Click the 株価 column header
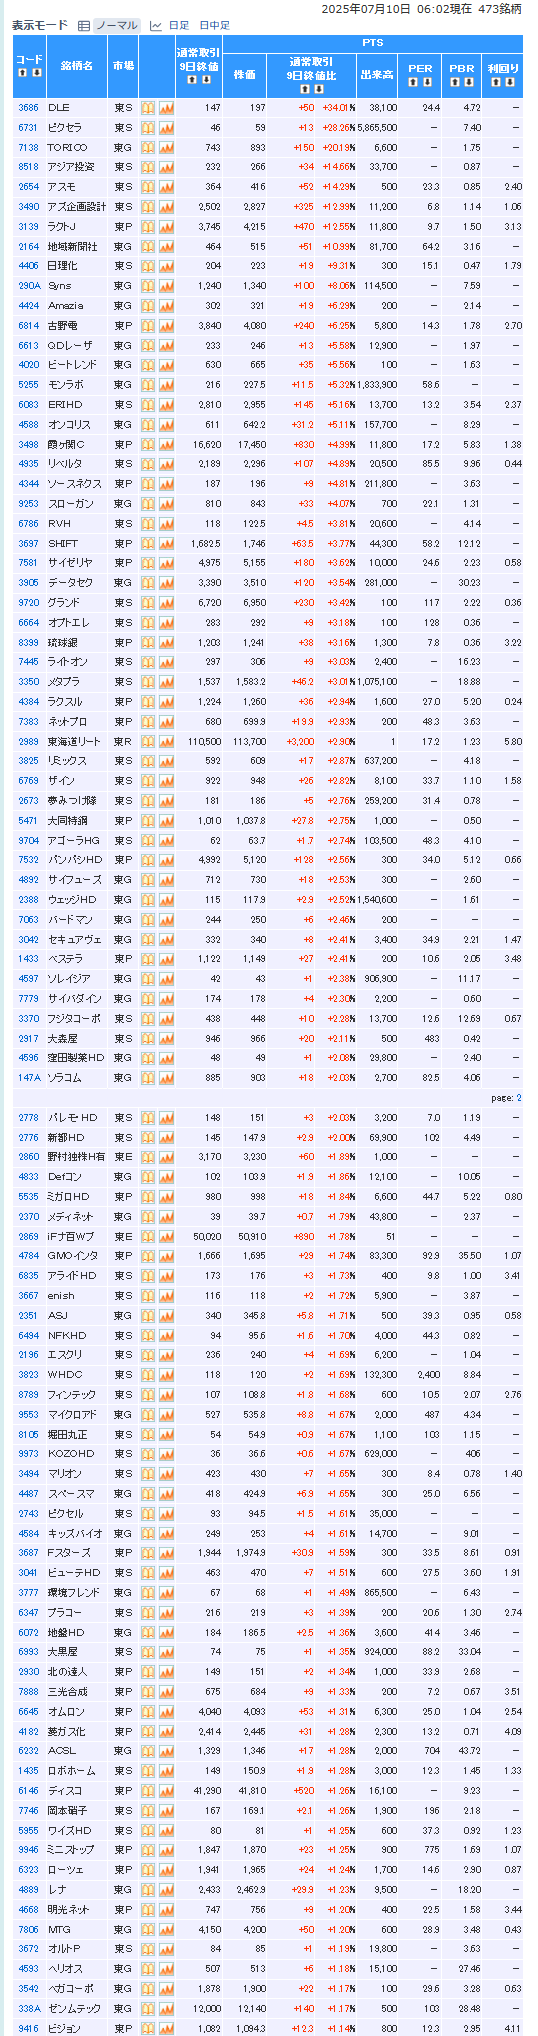The image size is (538, 2036). tap(244, 75)
